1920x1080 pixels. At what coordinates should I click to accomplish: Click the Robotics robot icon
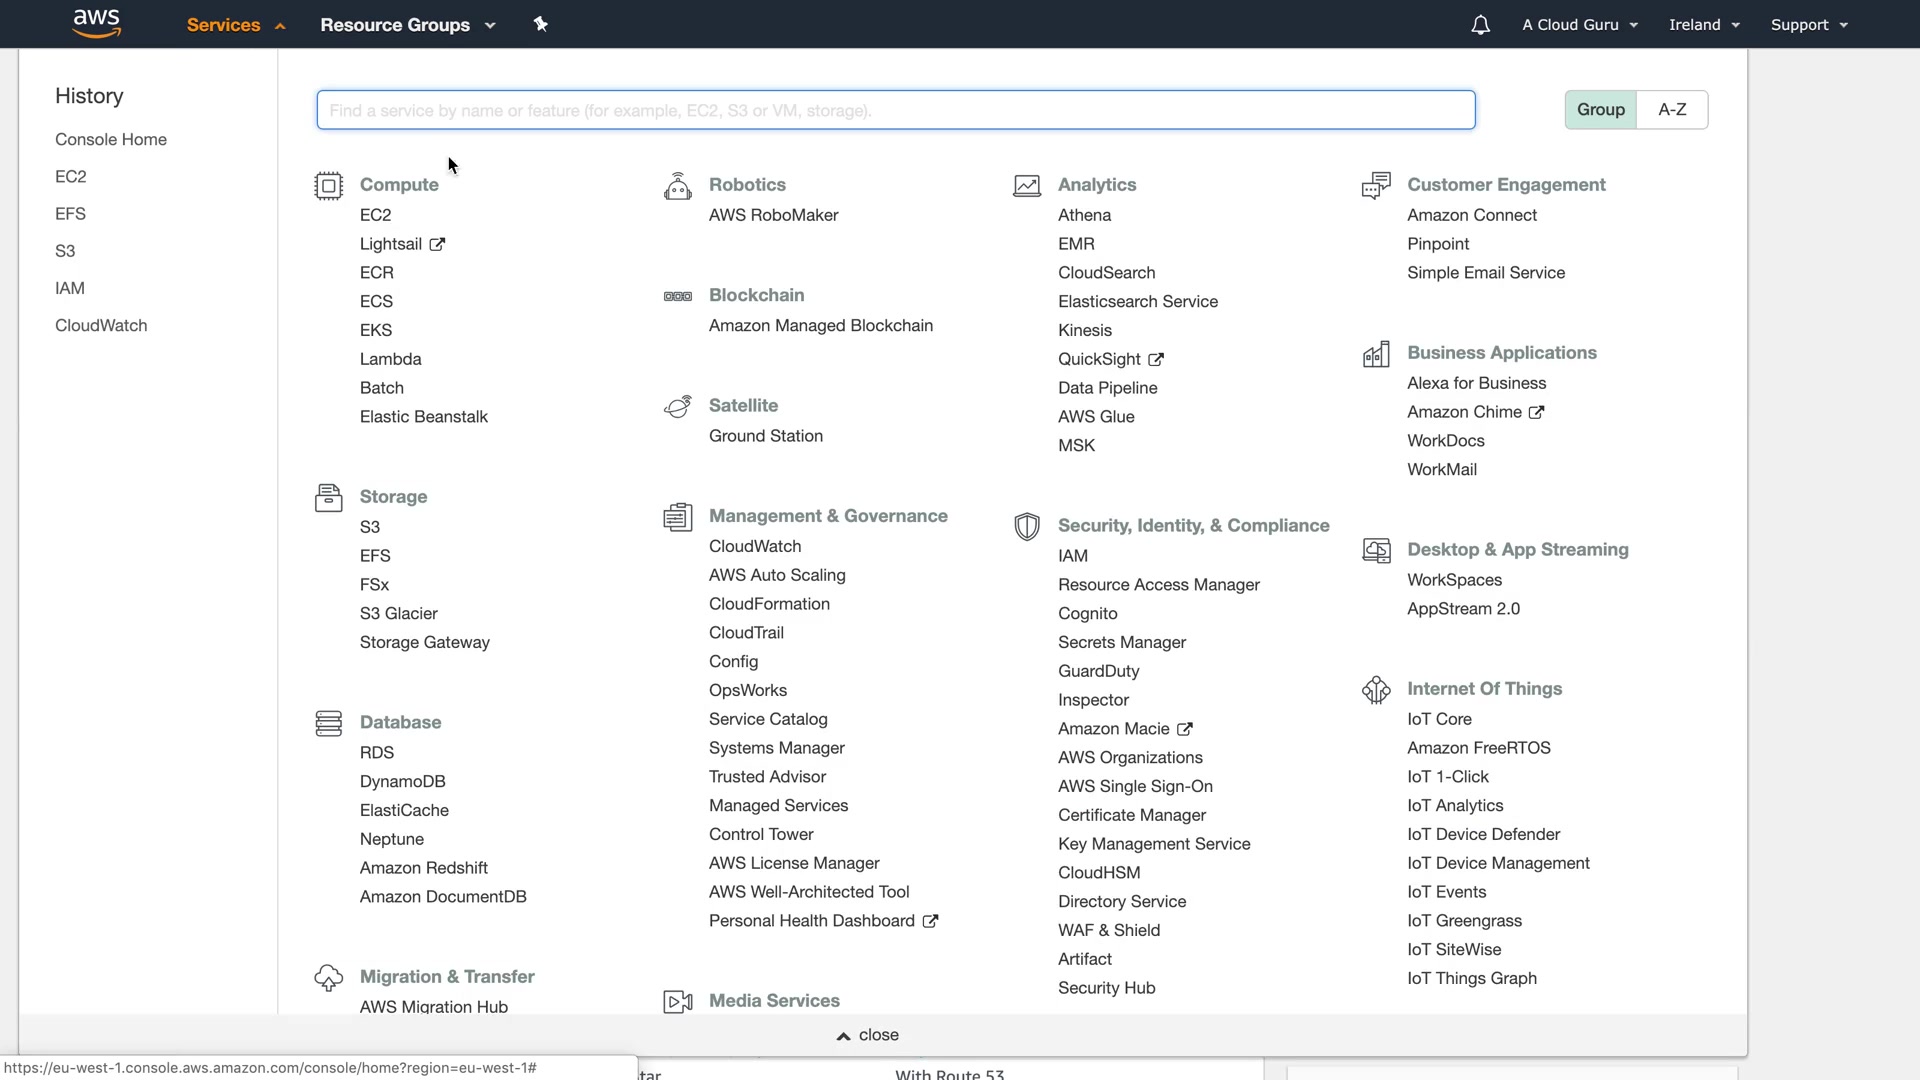(x=677, y=186)
